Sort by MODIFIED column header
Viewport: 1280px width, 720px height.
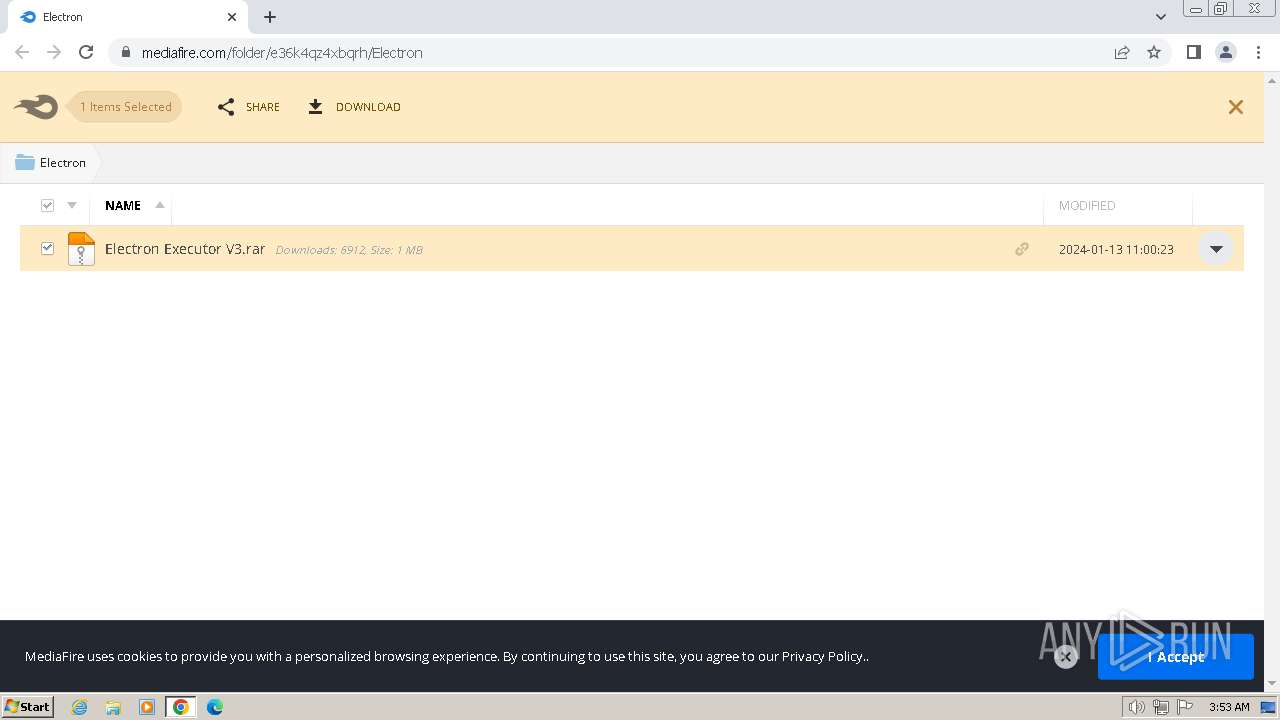click(x=1087, y=205)
